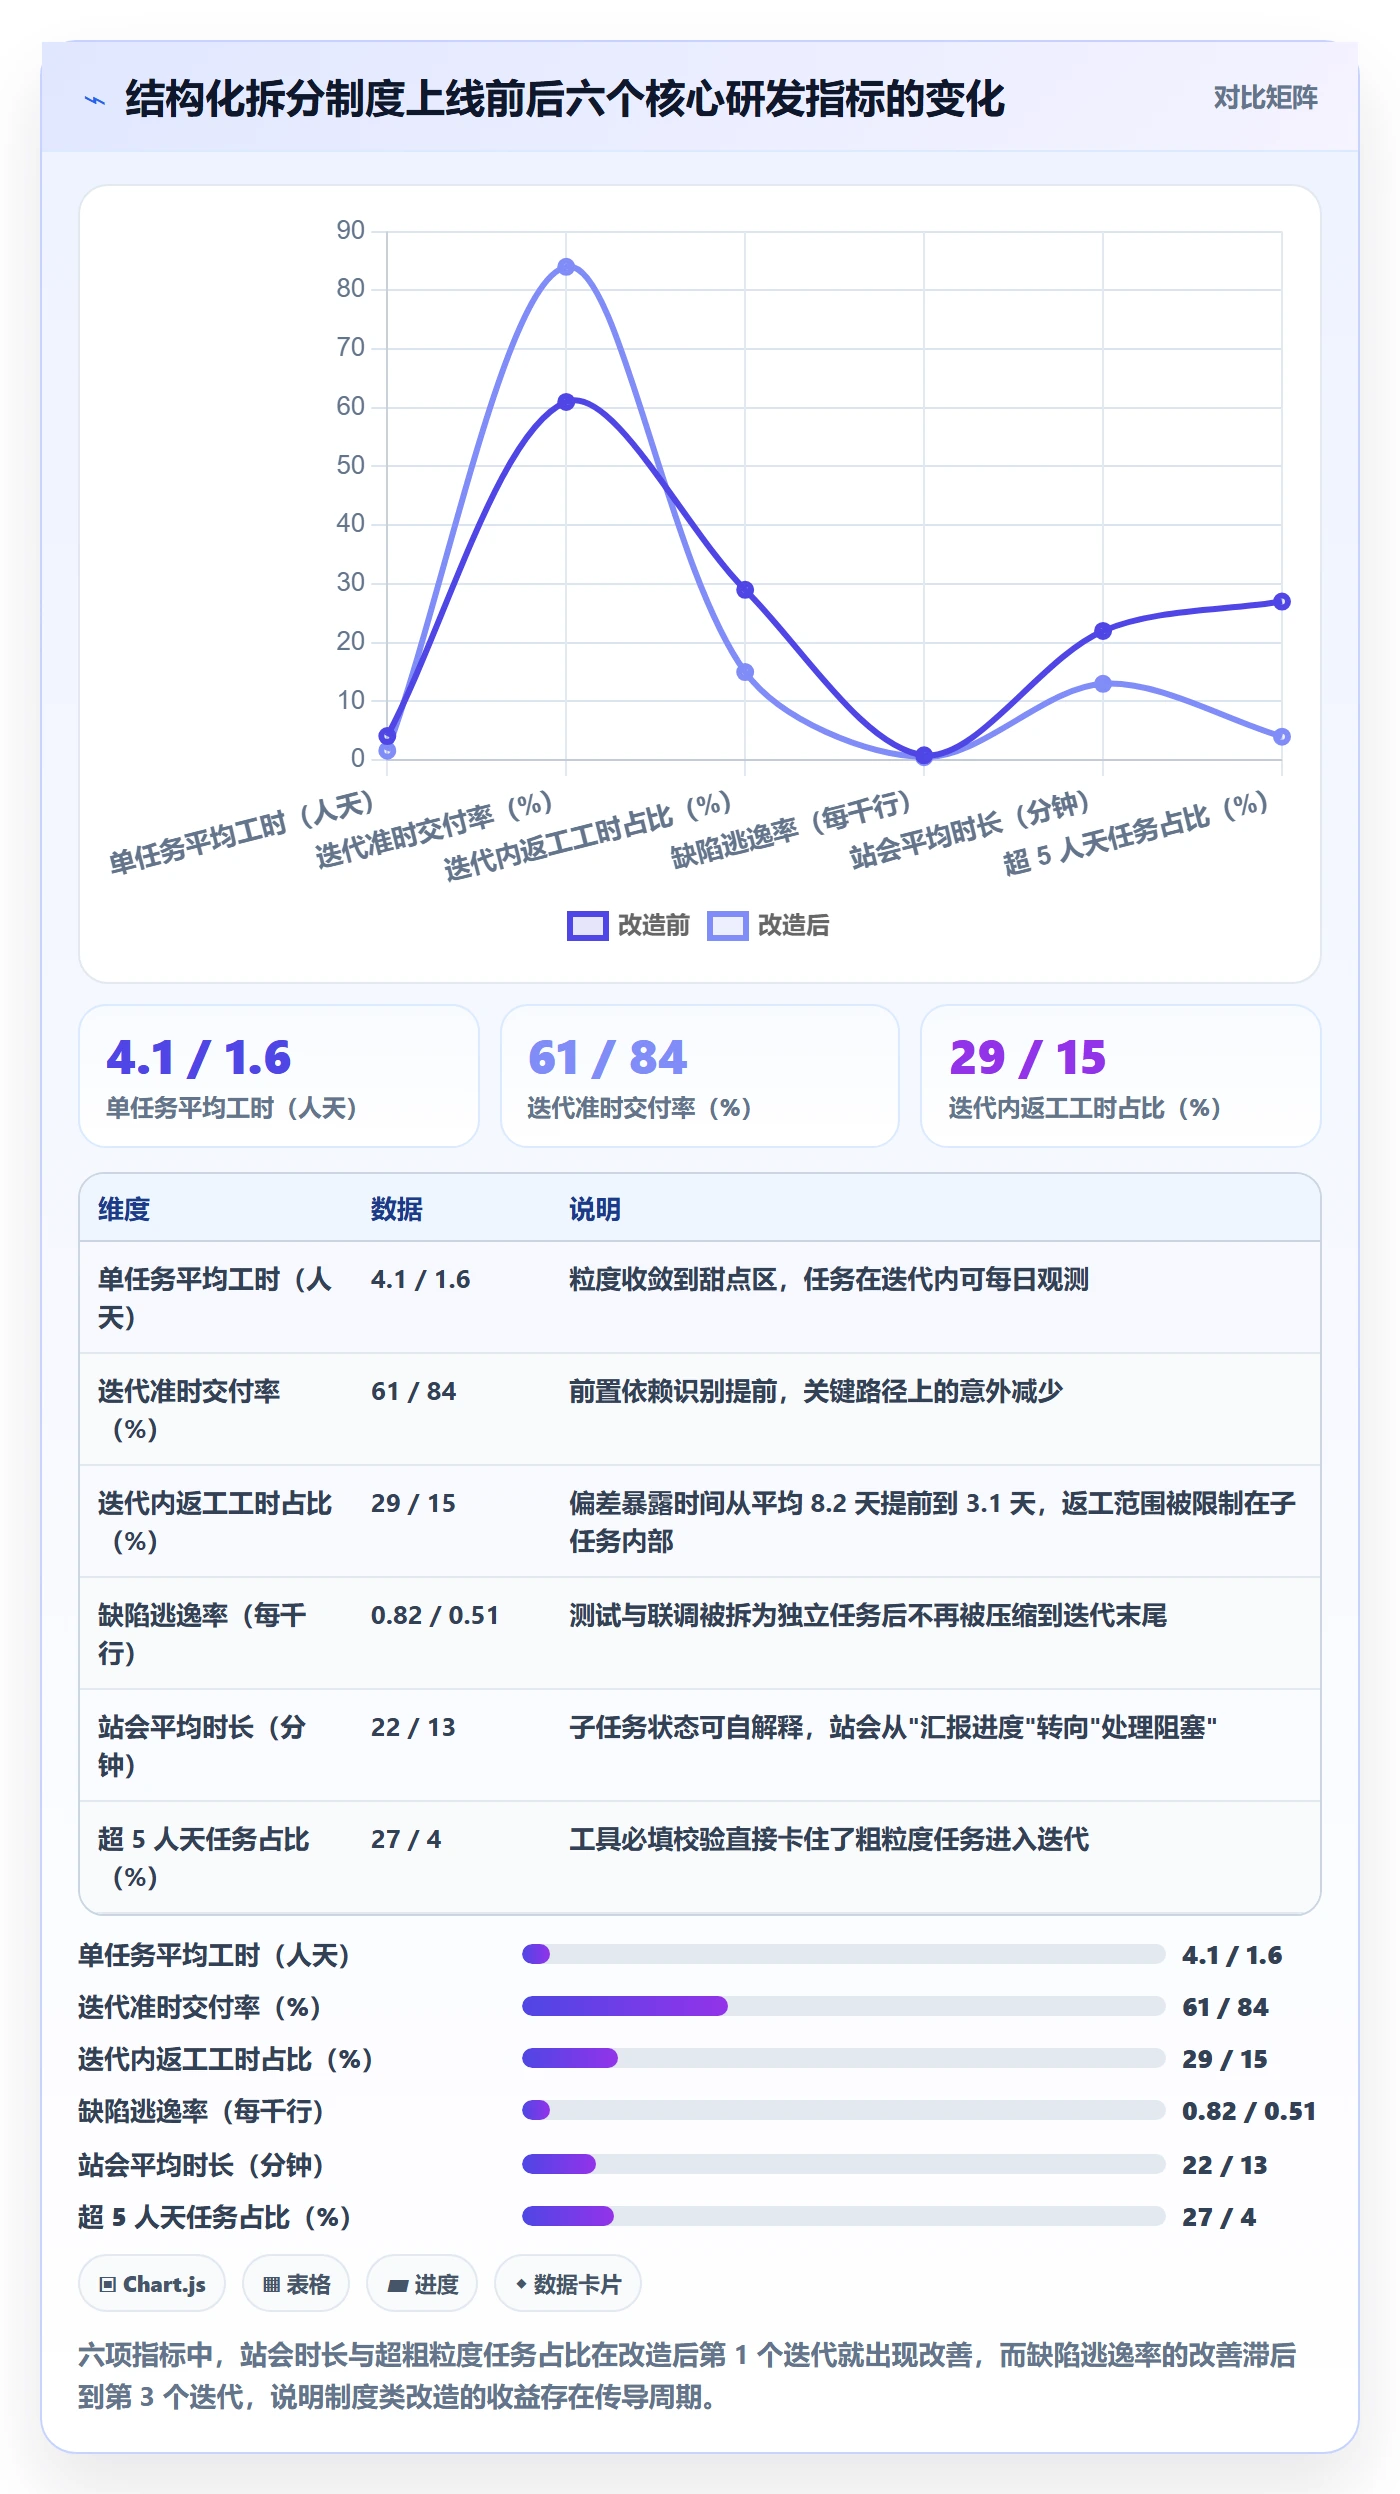Image resolution: width=1400 pixels, height=2494 pixels.
Task: Click the 单任务平均工时 progress bar
Action: coord(844,1954)
